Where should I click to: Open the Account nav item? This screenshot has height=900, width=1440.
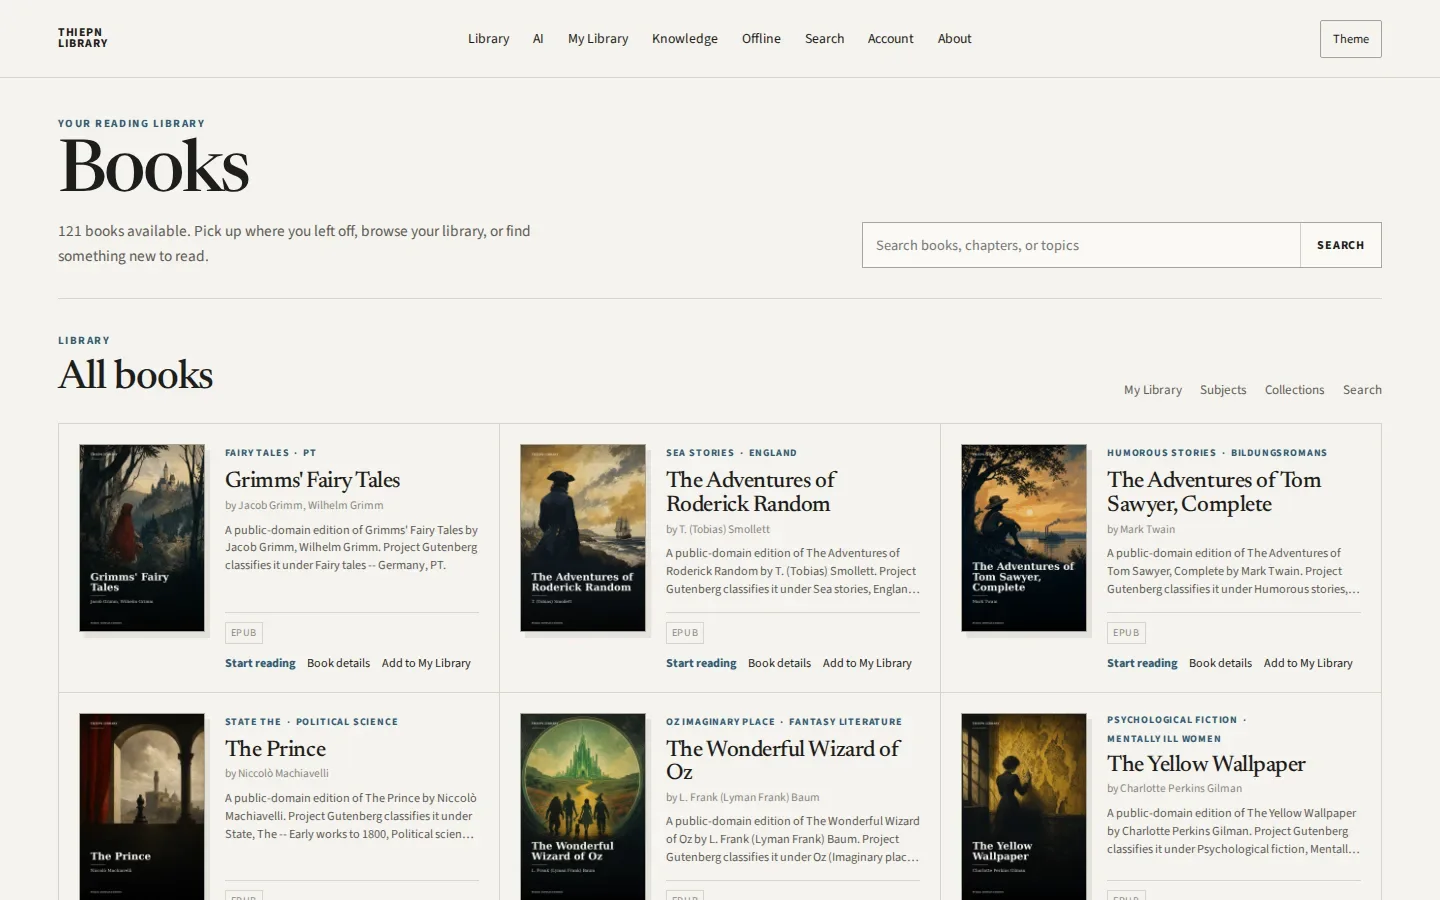pyautogui.click(x=890, y=39)
